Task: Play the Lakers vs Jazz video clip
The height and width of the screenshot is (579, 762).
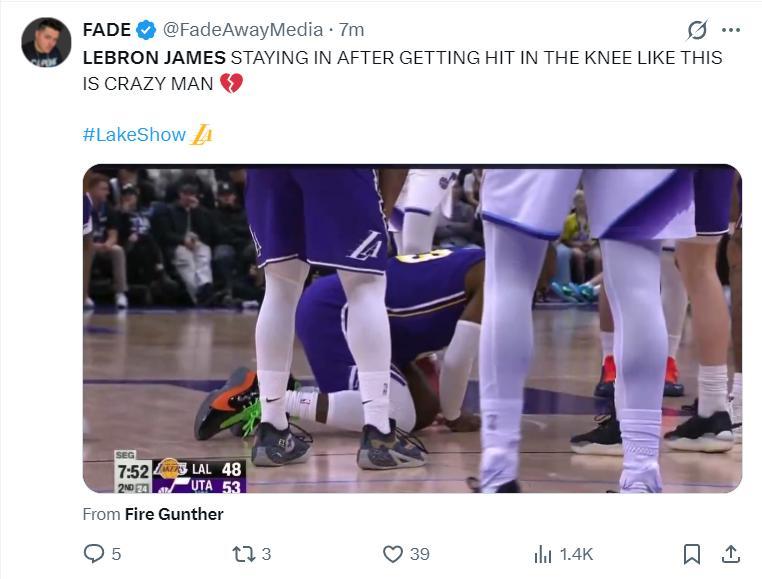Action: tap(412, 328)
